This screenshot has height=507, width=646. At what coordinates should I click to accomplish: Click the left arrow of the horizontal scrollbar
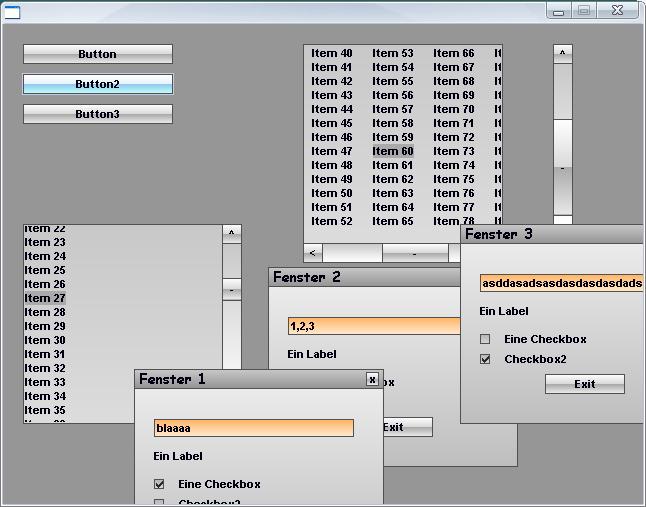(313, 253)
